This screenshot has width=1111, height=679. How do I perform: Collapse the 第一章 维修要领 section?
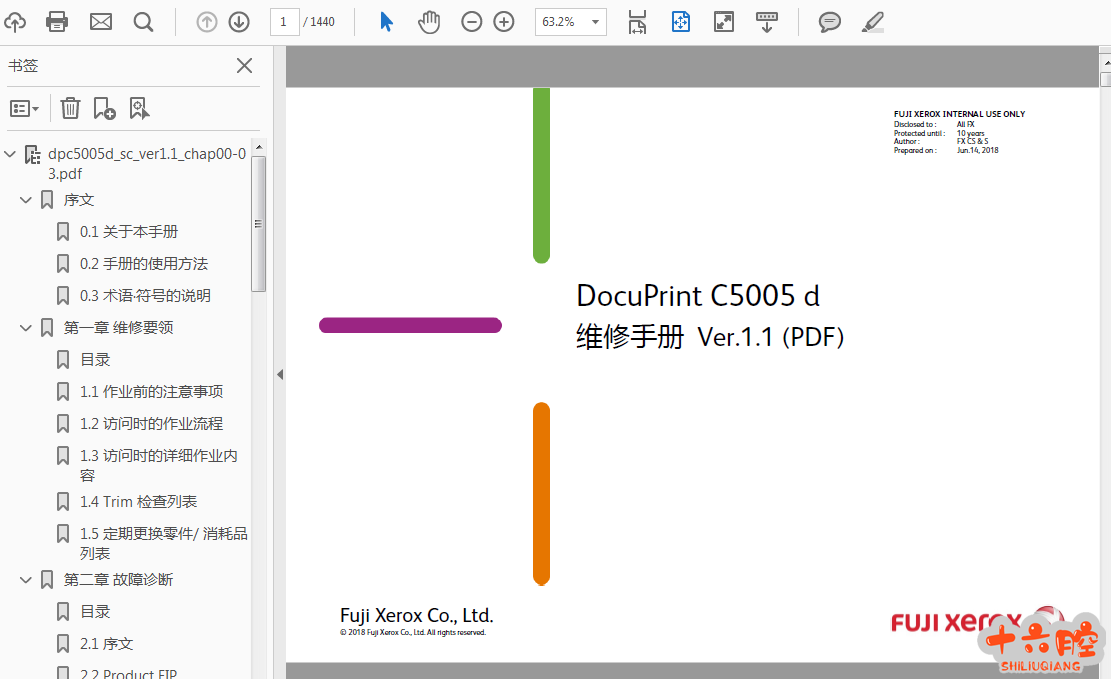(26, 327)
